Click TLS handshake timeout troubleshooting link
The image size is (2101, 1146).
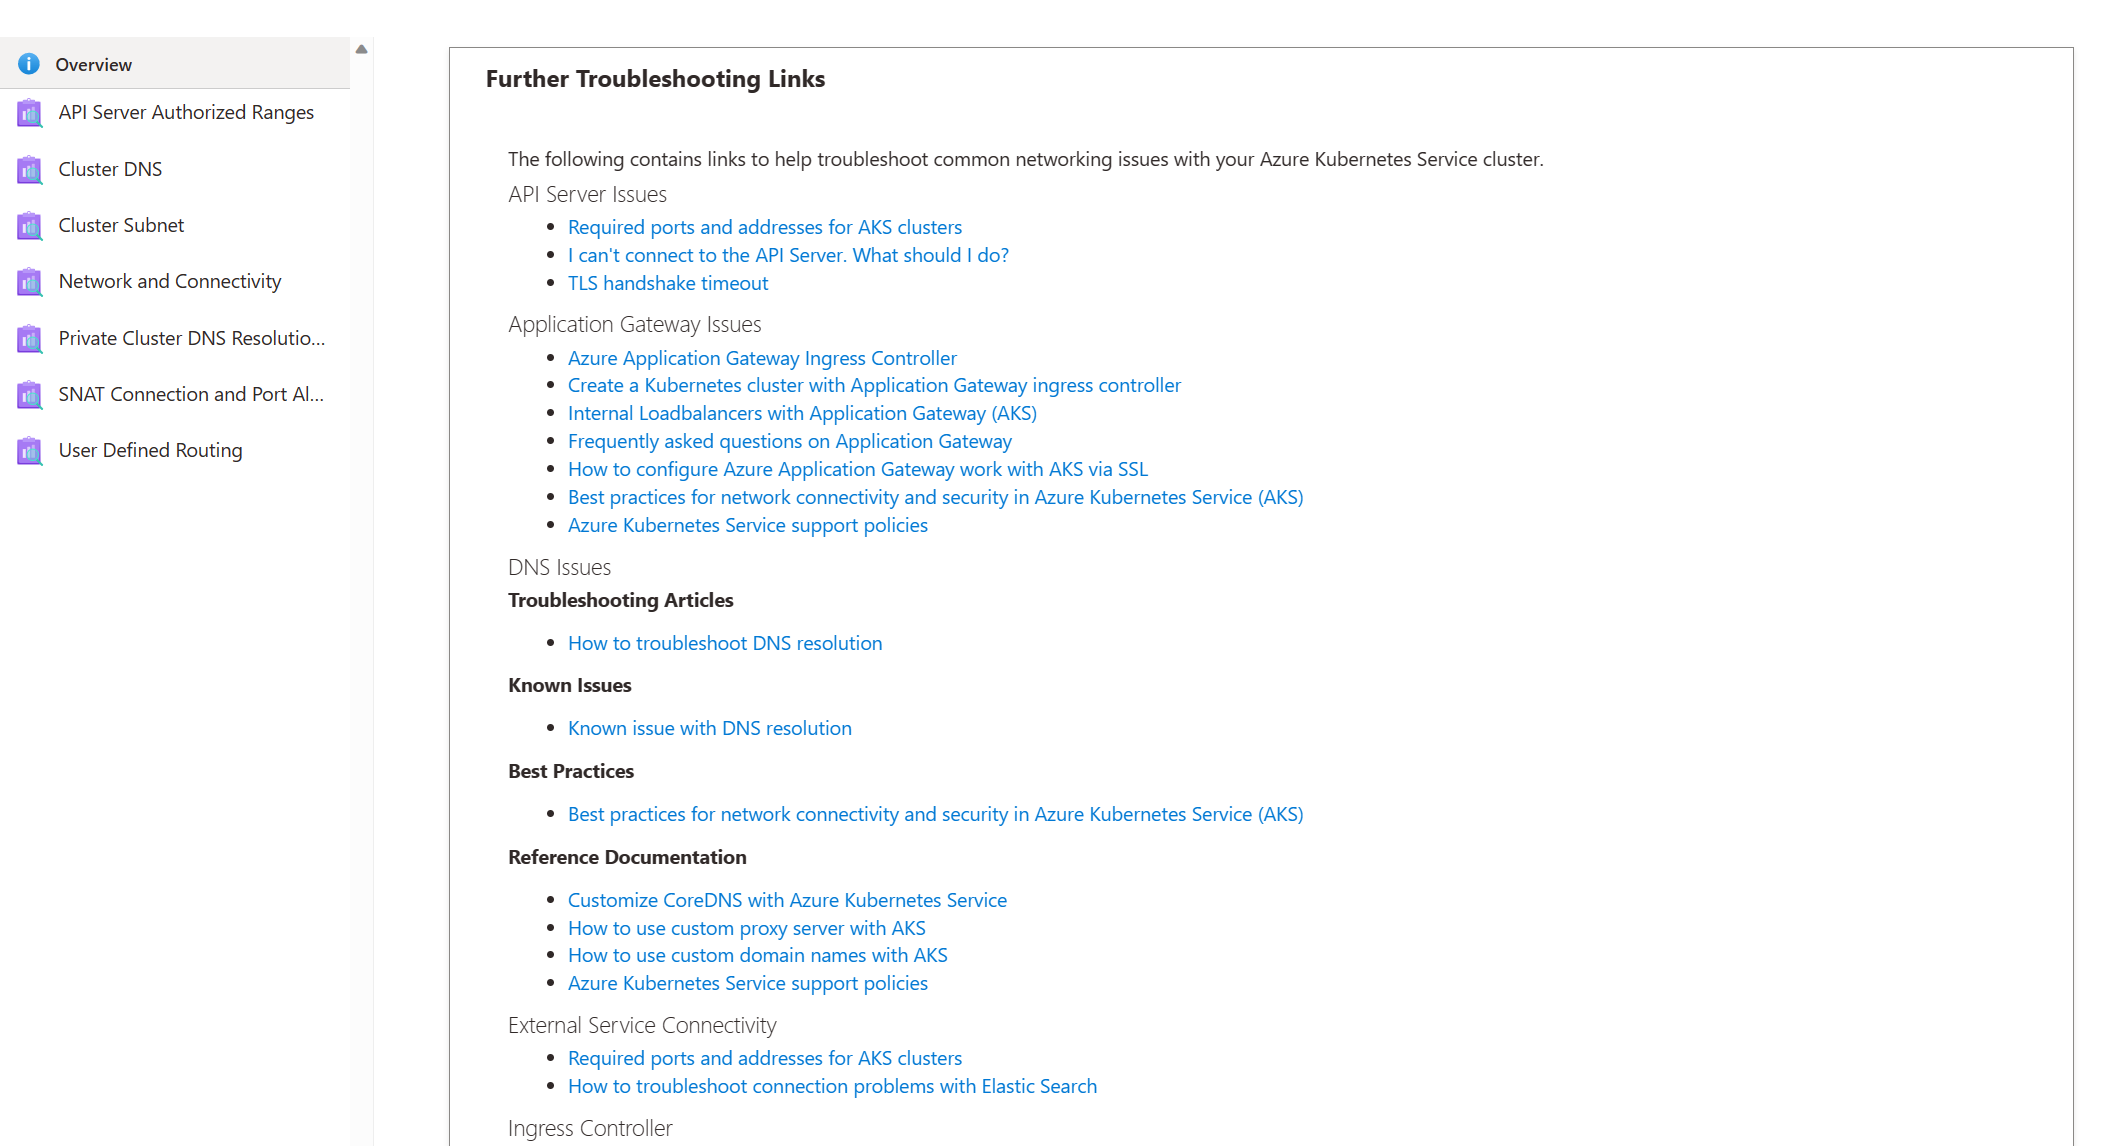click(x=666, y=282)
